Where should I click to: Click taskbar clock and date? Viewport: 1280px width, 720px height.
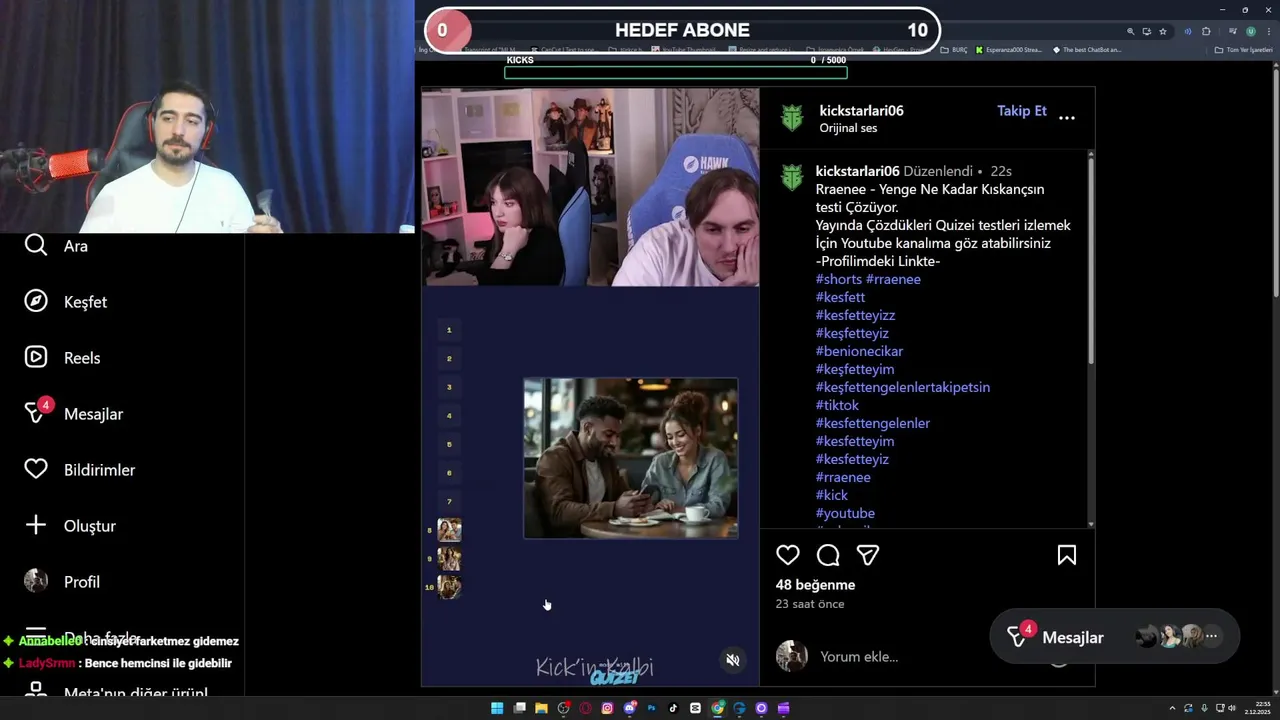coord(1258,708)
